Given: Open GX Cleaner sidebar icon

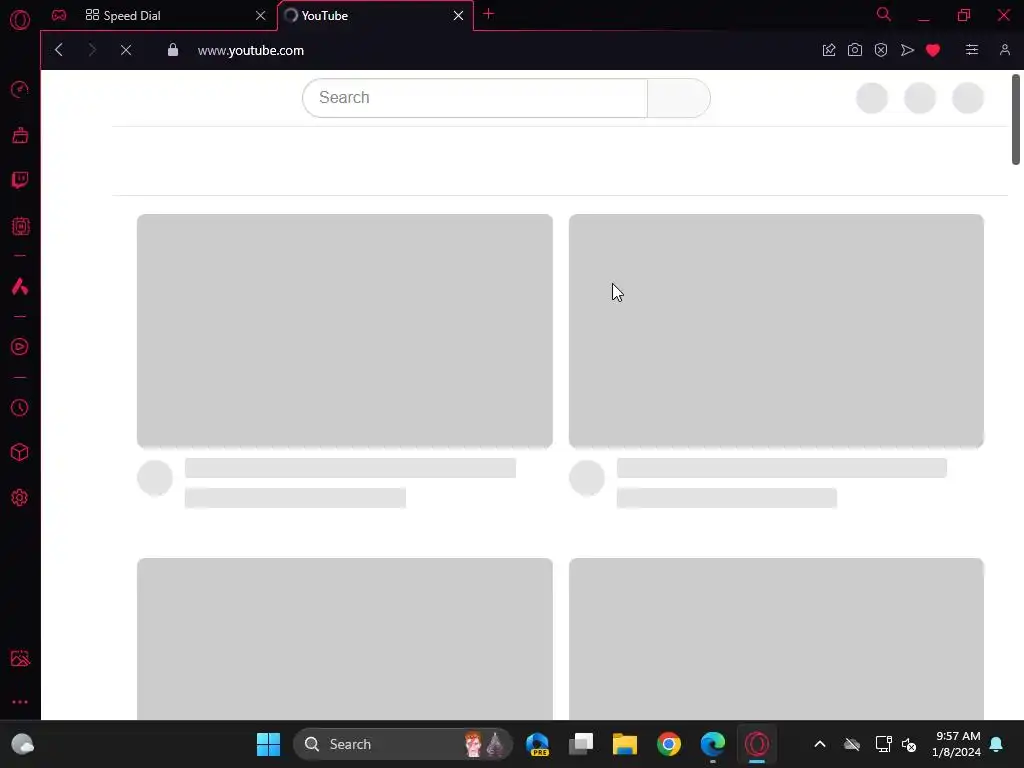Looking at the screenshot, I should pos(20,135).
